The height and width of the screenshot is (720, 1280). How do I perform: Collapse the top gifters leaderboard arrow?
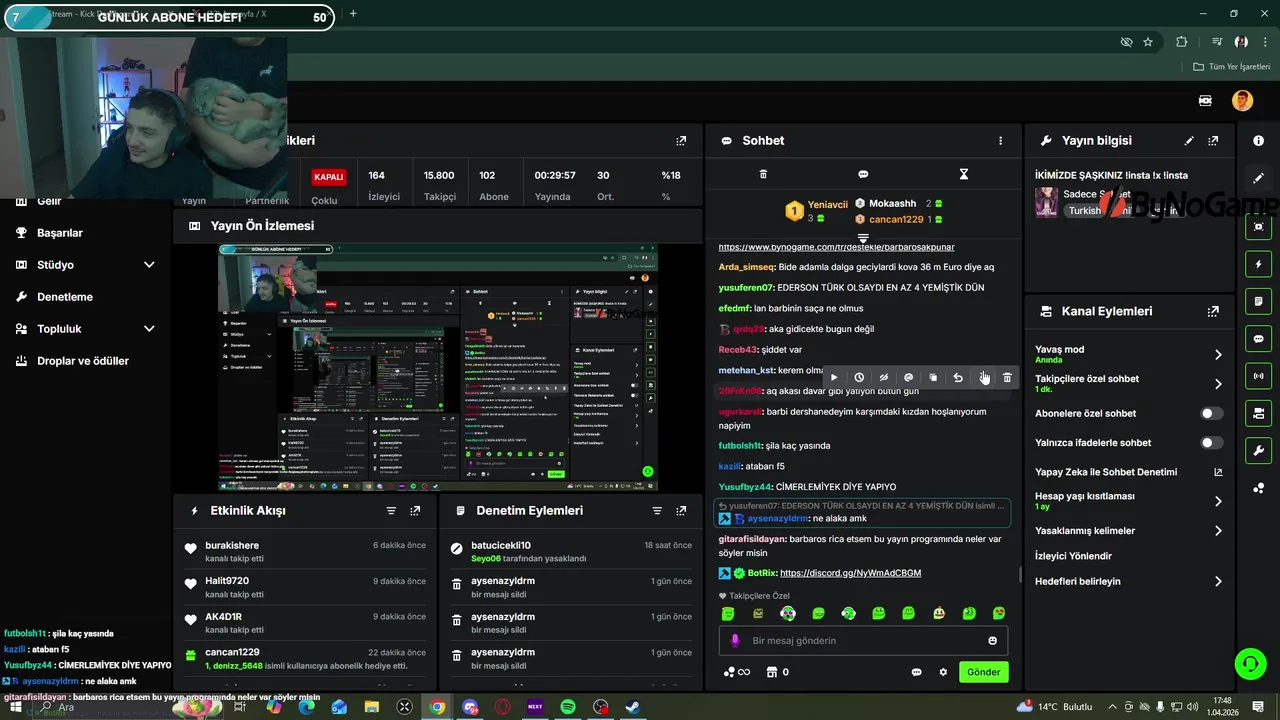863,238
